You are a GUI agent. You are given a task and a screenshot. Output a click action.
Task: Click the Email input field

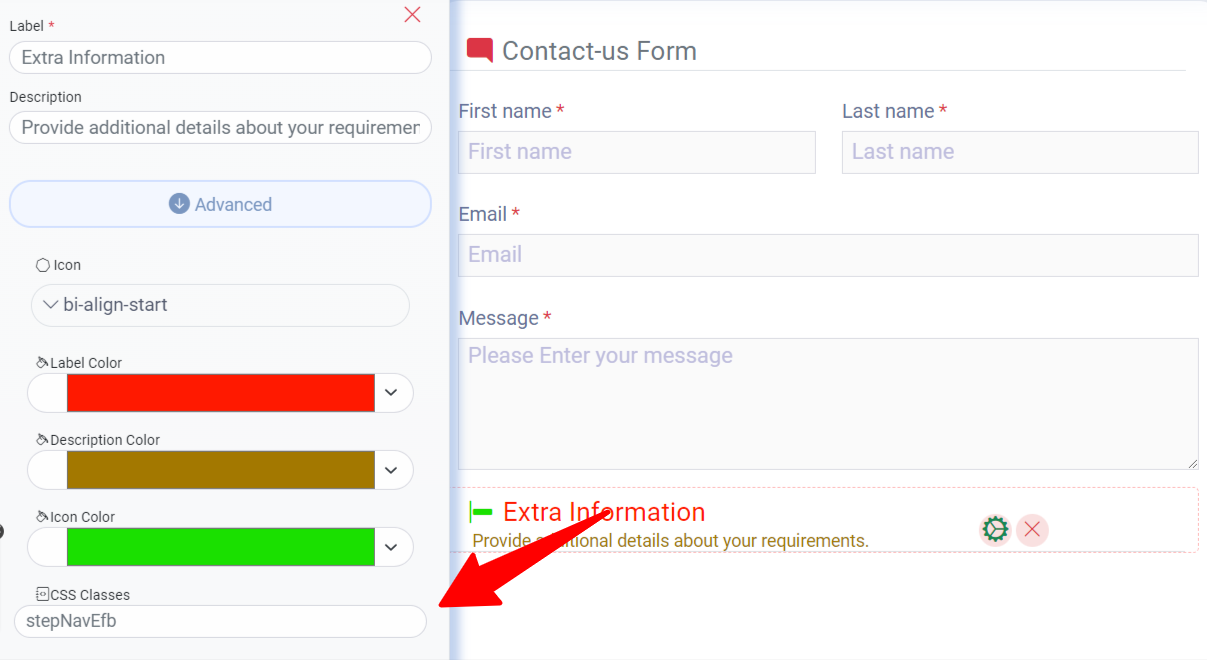[x=828, y=255]
